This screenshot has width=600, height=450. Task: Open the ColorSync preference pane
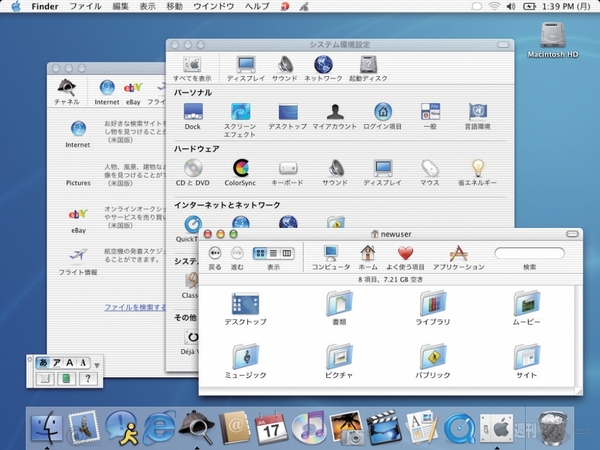click(x=240, y=169)
